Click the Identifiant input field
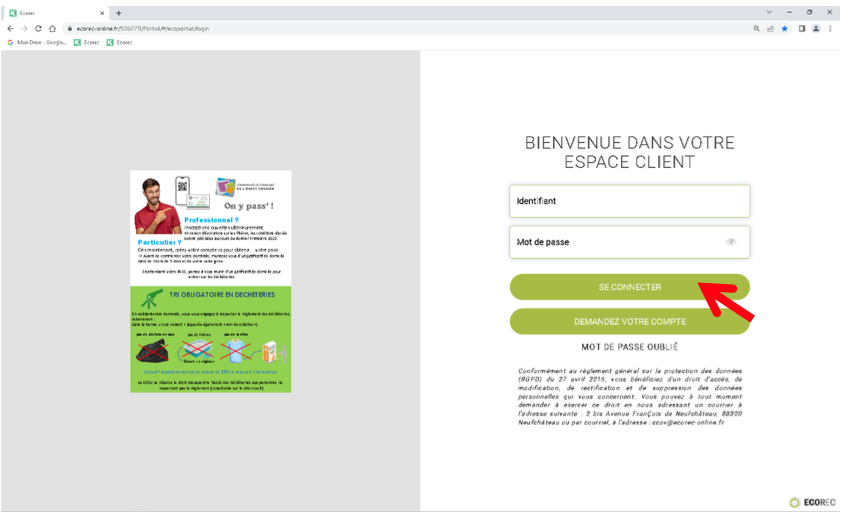This screenshot has height=512, width=844. tap(629, 201)
